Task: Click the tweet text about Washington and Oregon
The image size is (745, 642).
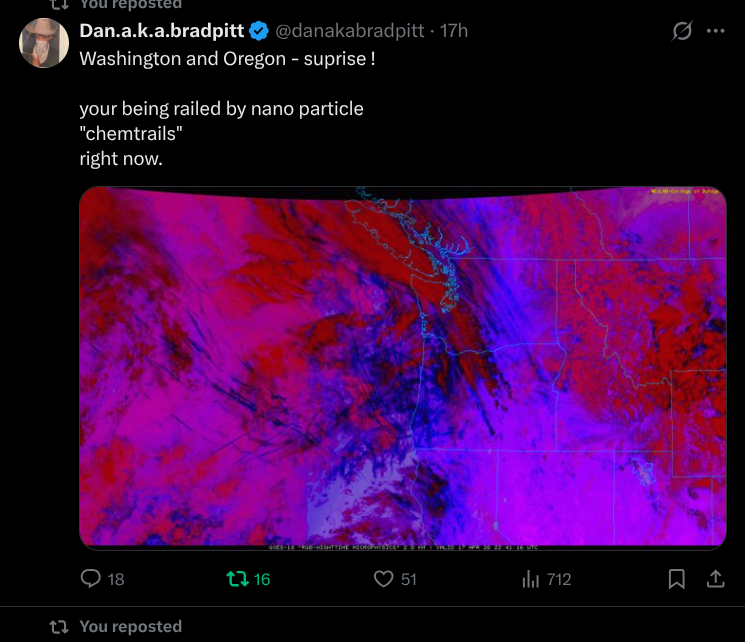Action: coord(227,57)
